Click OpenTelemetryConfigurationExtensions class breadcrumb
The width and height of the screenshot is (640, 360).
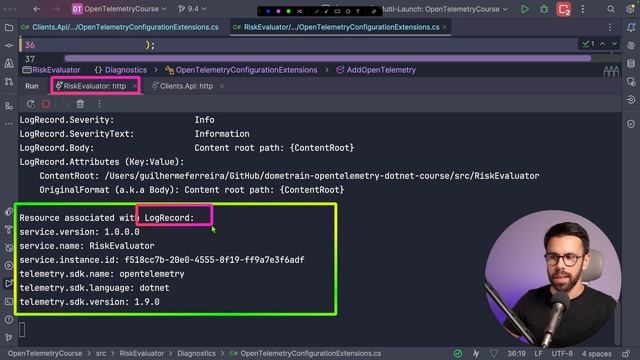click(241, 70)
